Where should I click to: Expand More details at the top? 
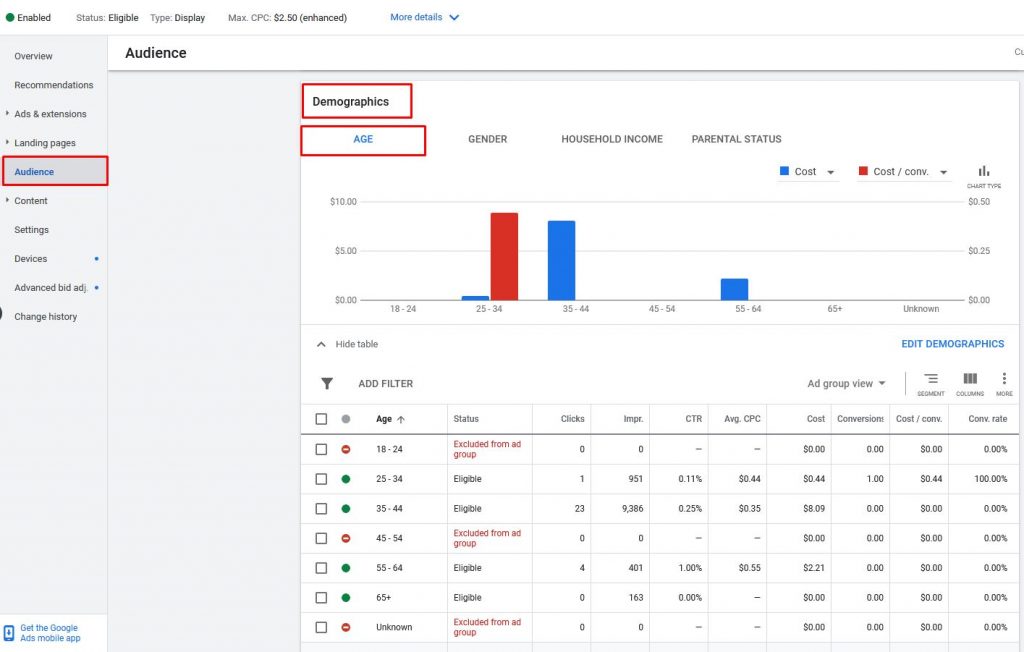425,17
